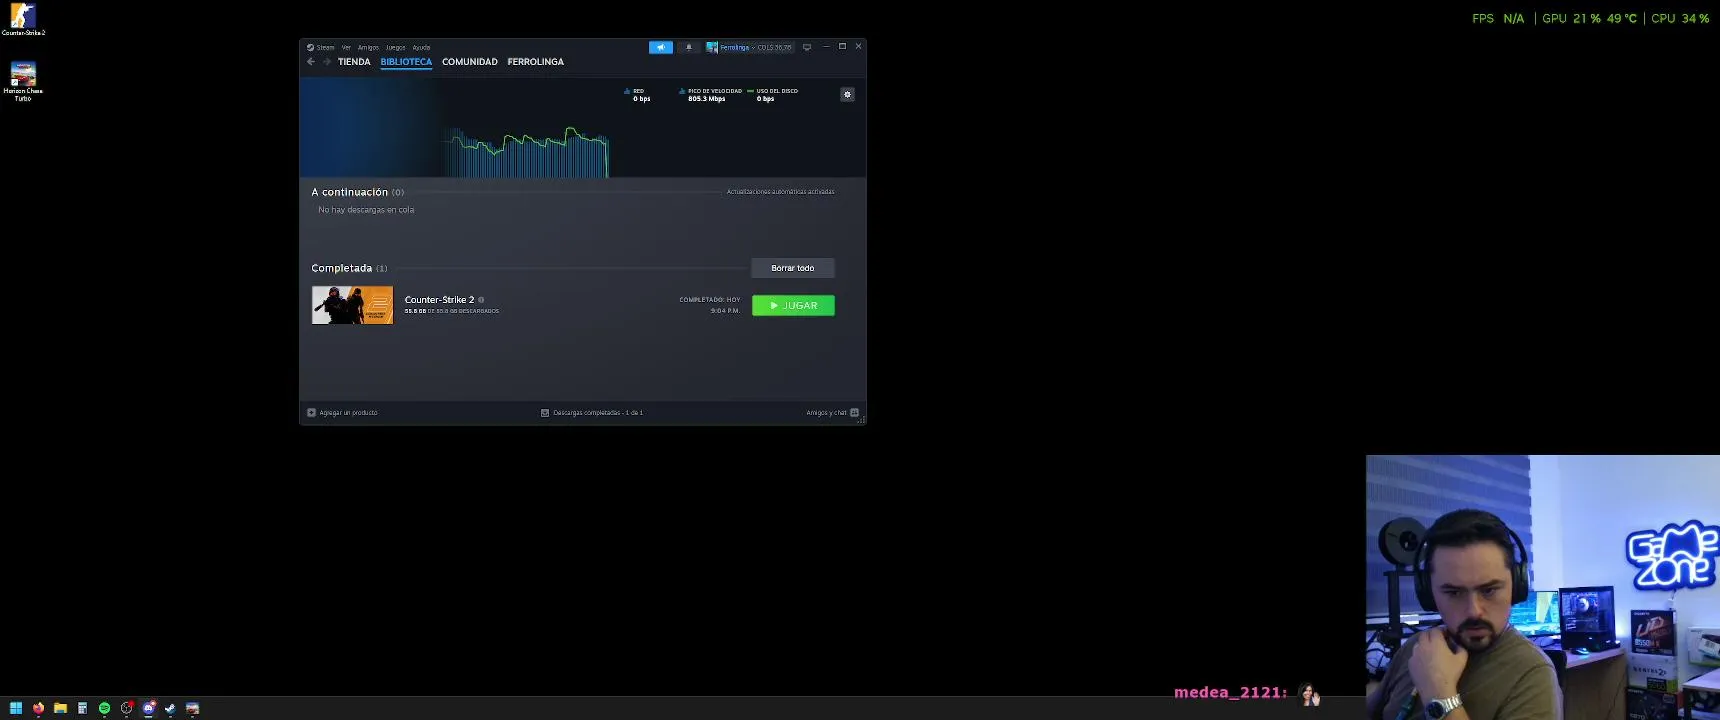Image resolution: width=1720 pixels, height=720 pixels.
Task: Open File Explorer from the taskbar
Action: point(60,708)
